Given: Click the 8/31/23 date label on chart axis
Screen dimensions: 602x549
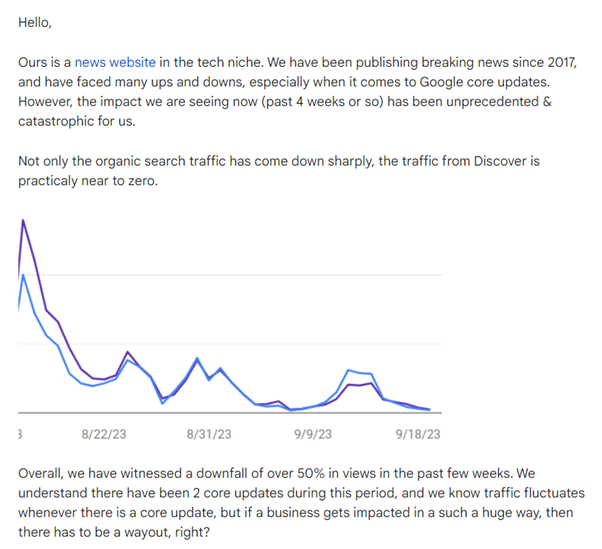Looking at the screenshot, I should 209,434.
